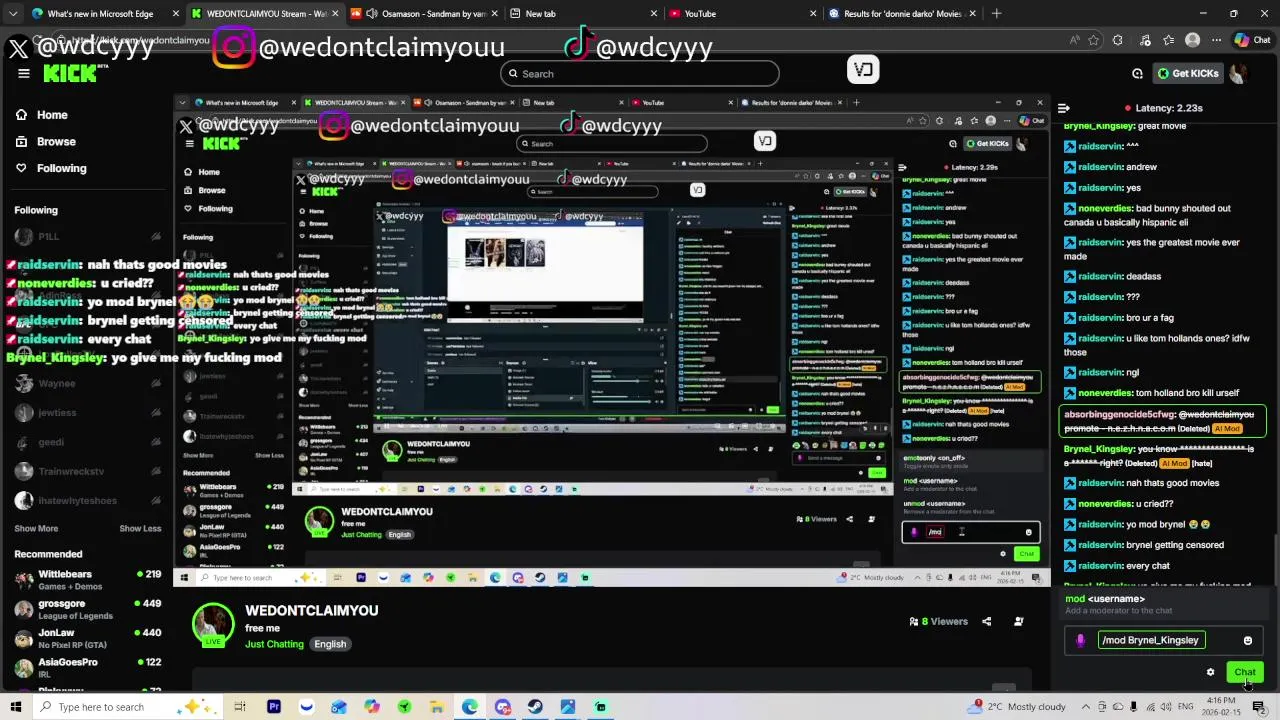Open the emoji picker in chat input
1280x720 pixels.
1247,640
